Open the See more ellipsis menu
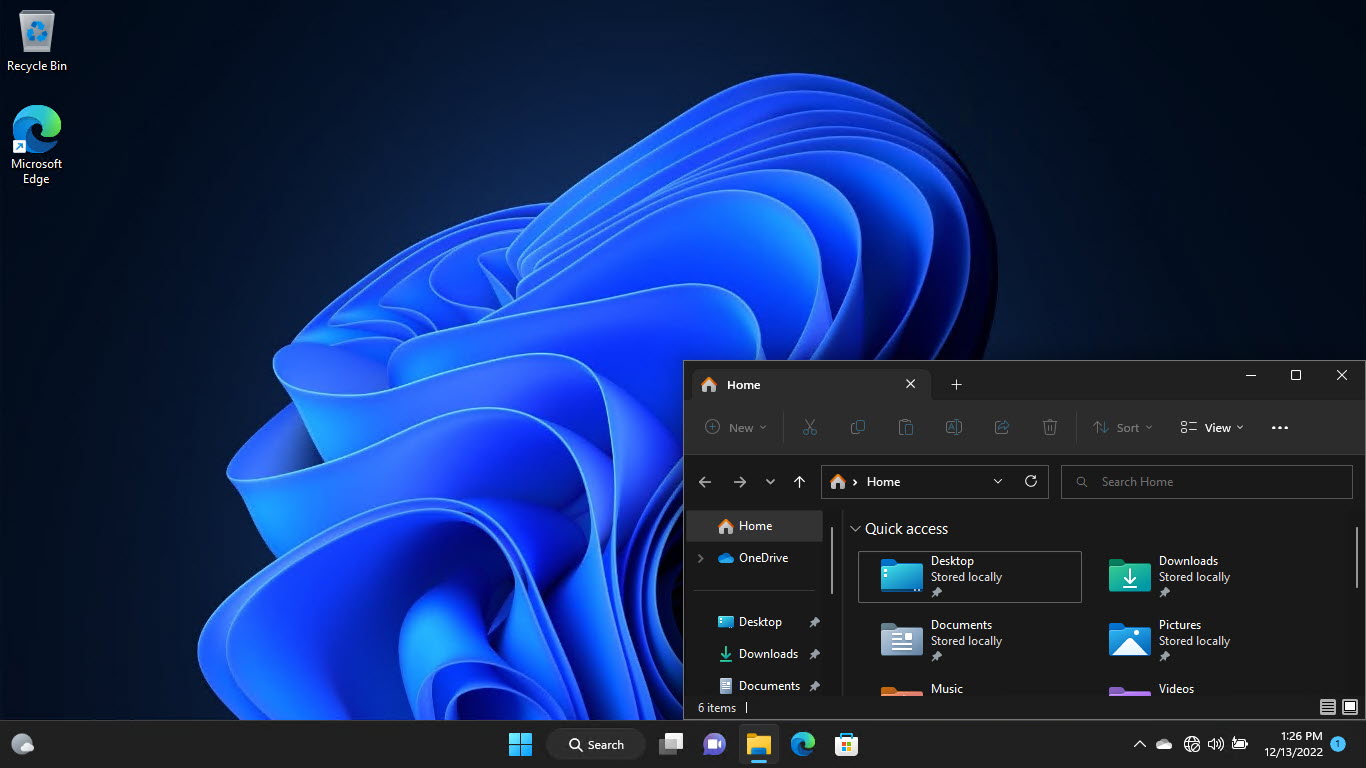 tap(1280, 427)
